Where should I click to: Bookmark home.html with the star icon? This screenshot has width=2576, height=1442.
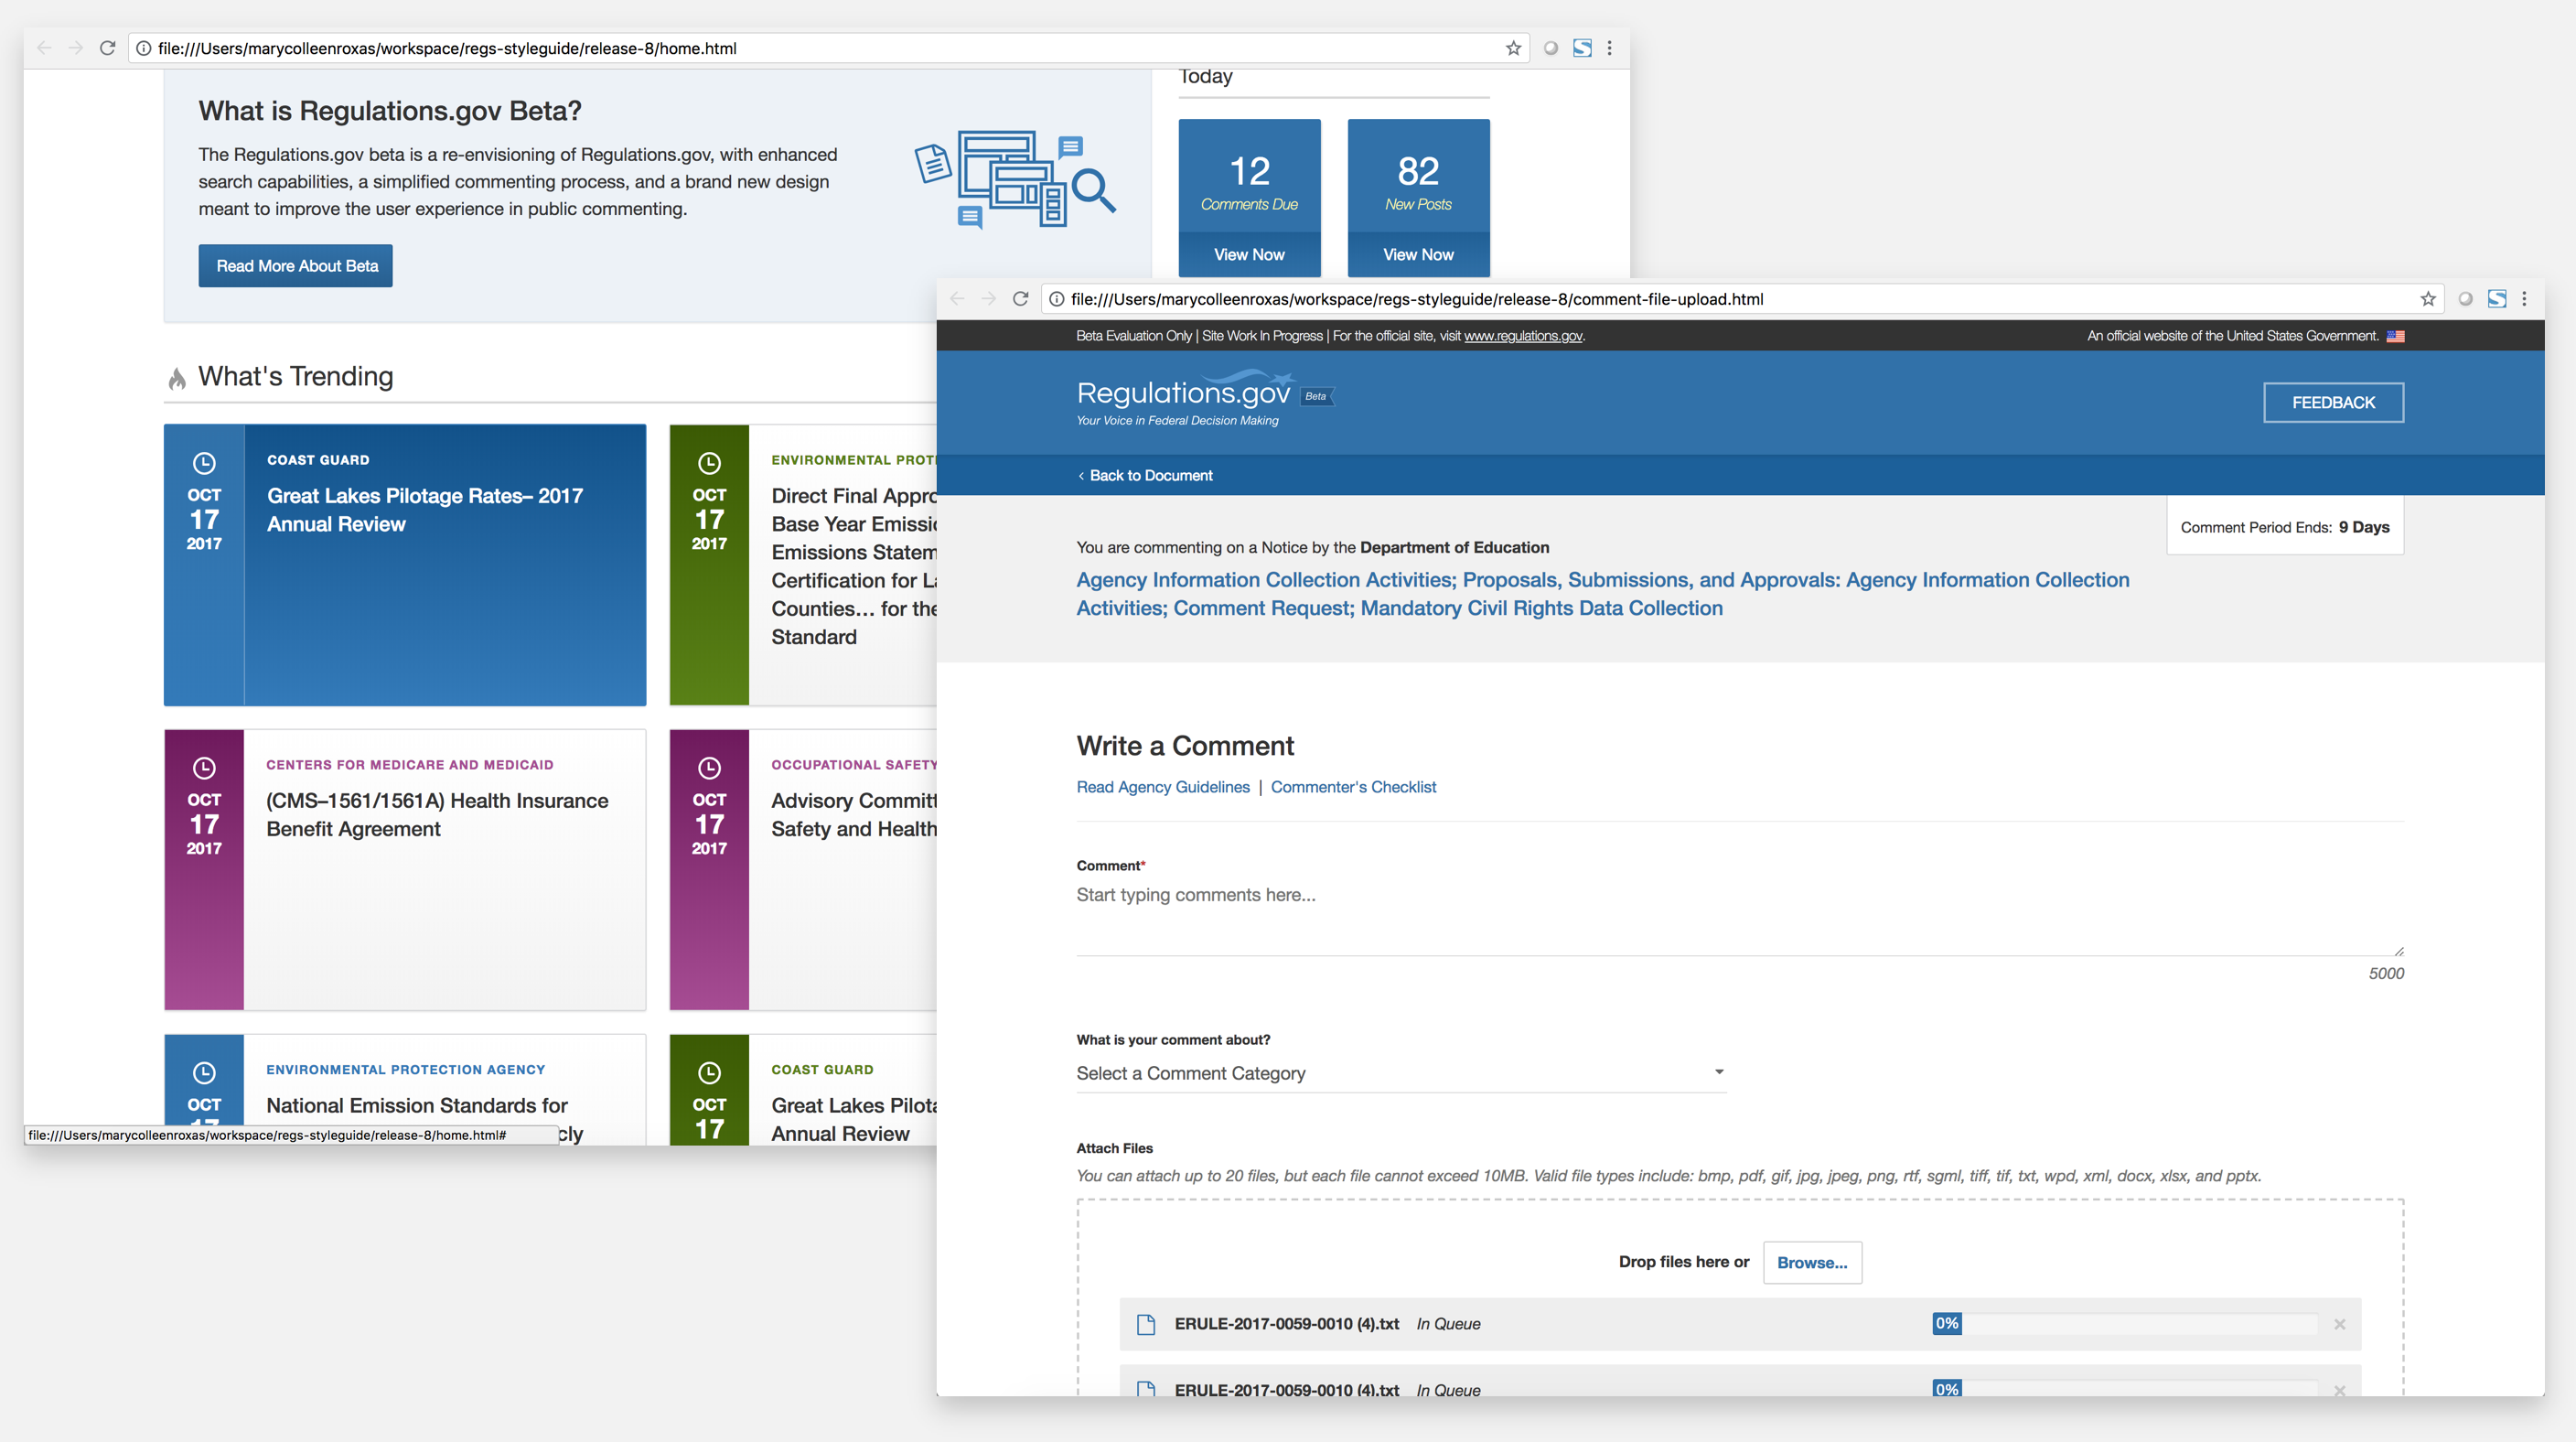(1513, 48)
